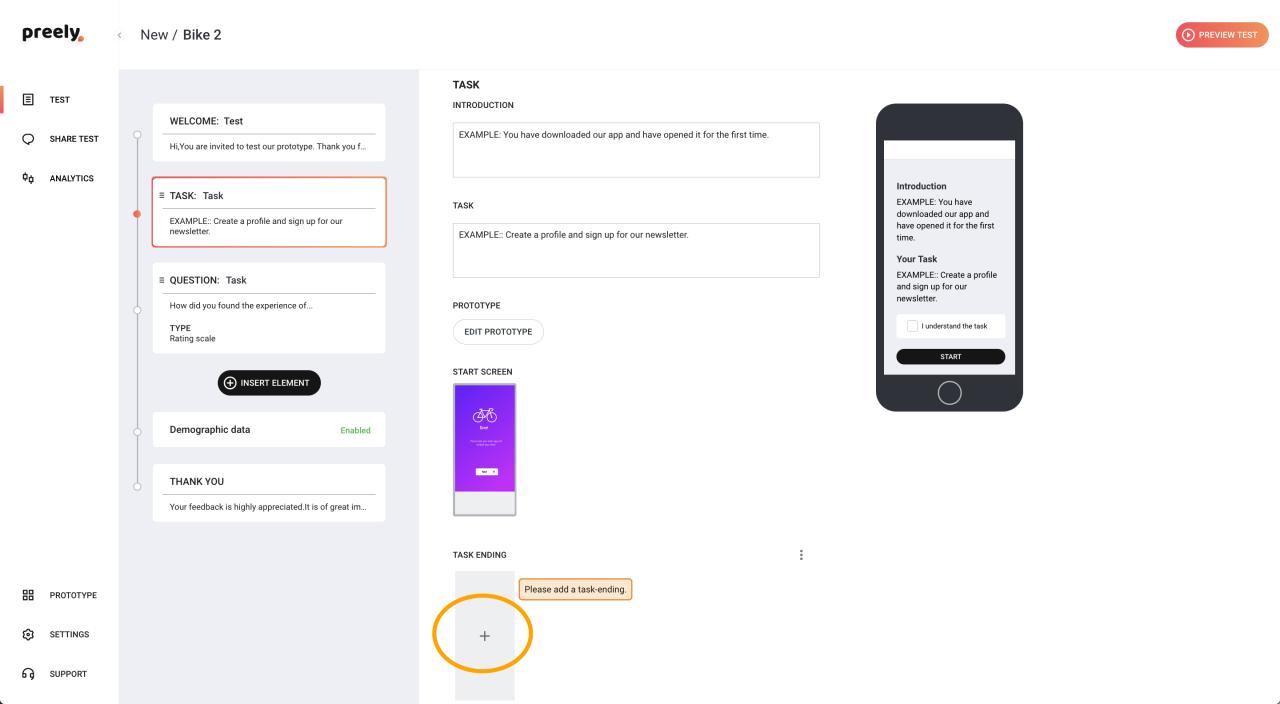
Task: Open the SUPPORT menu item
Action: point(68,674)
